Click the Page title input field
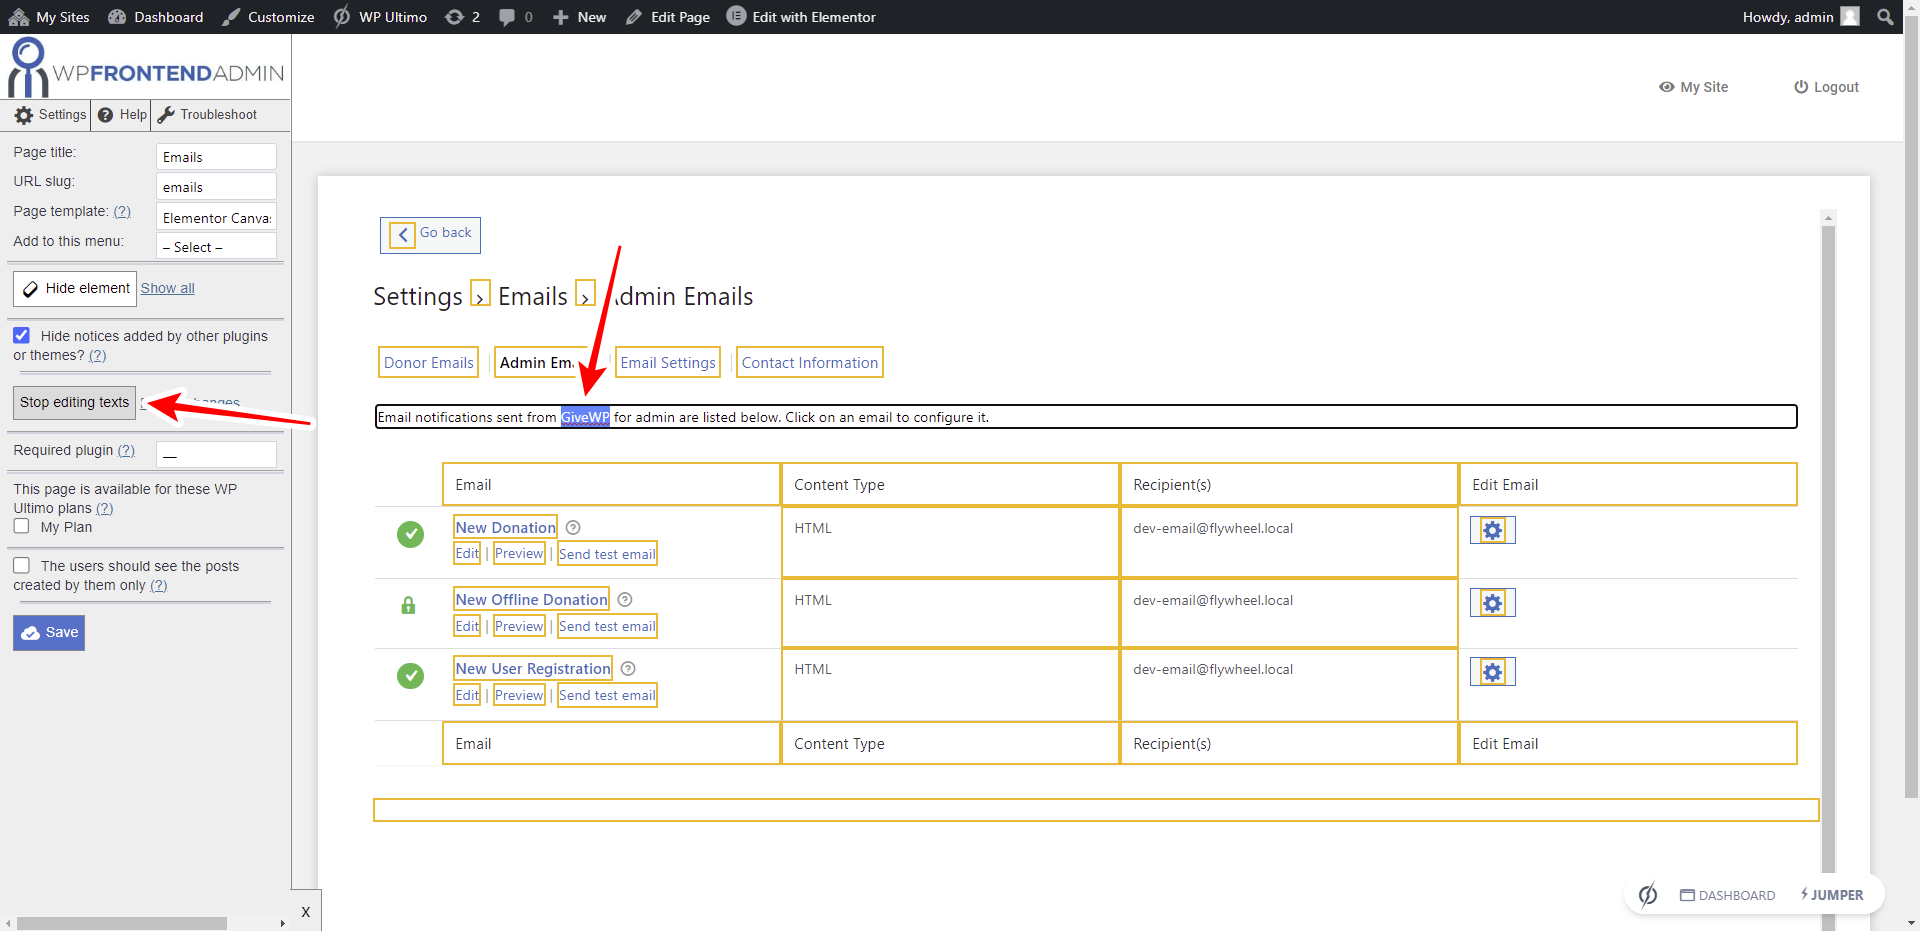The height and width of the screenshot is (931, 1920). point(216,157)
